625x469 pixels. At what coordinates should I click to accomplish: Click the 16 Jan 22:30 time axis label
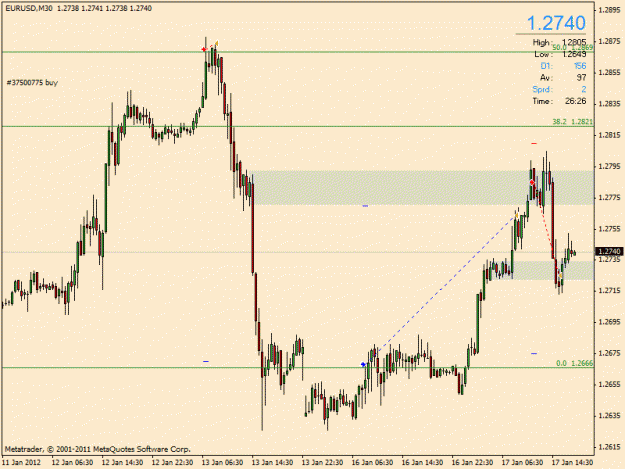(x=472, y=462)
